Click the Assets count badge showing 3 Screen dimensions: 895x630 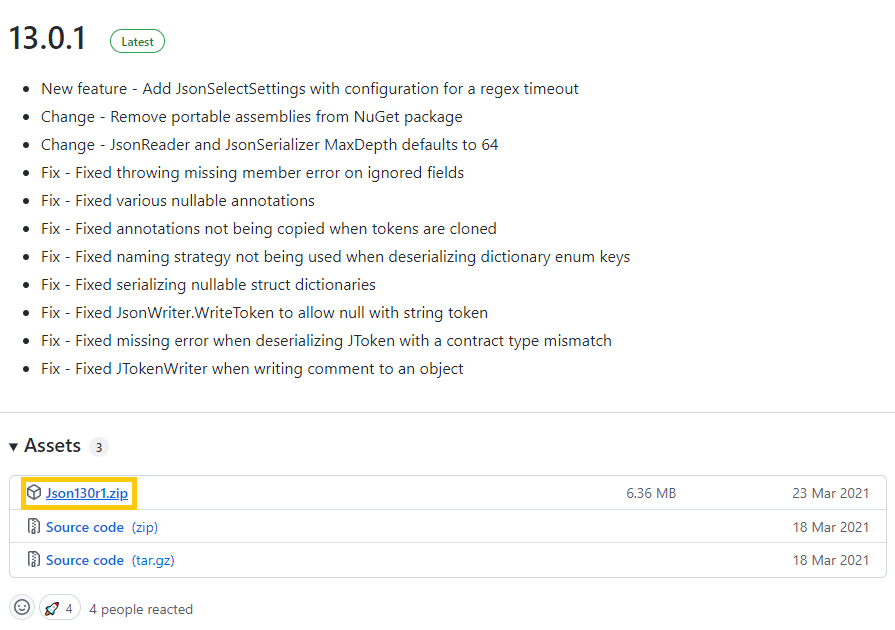click(x=99, y=447)
